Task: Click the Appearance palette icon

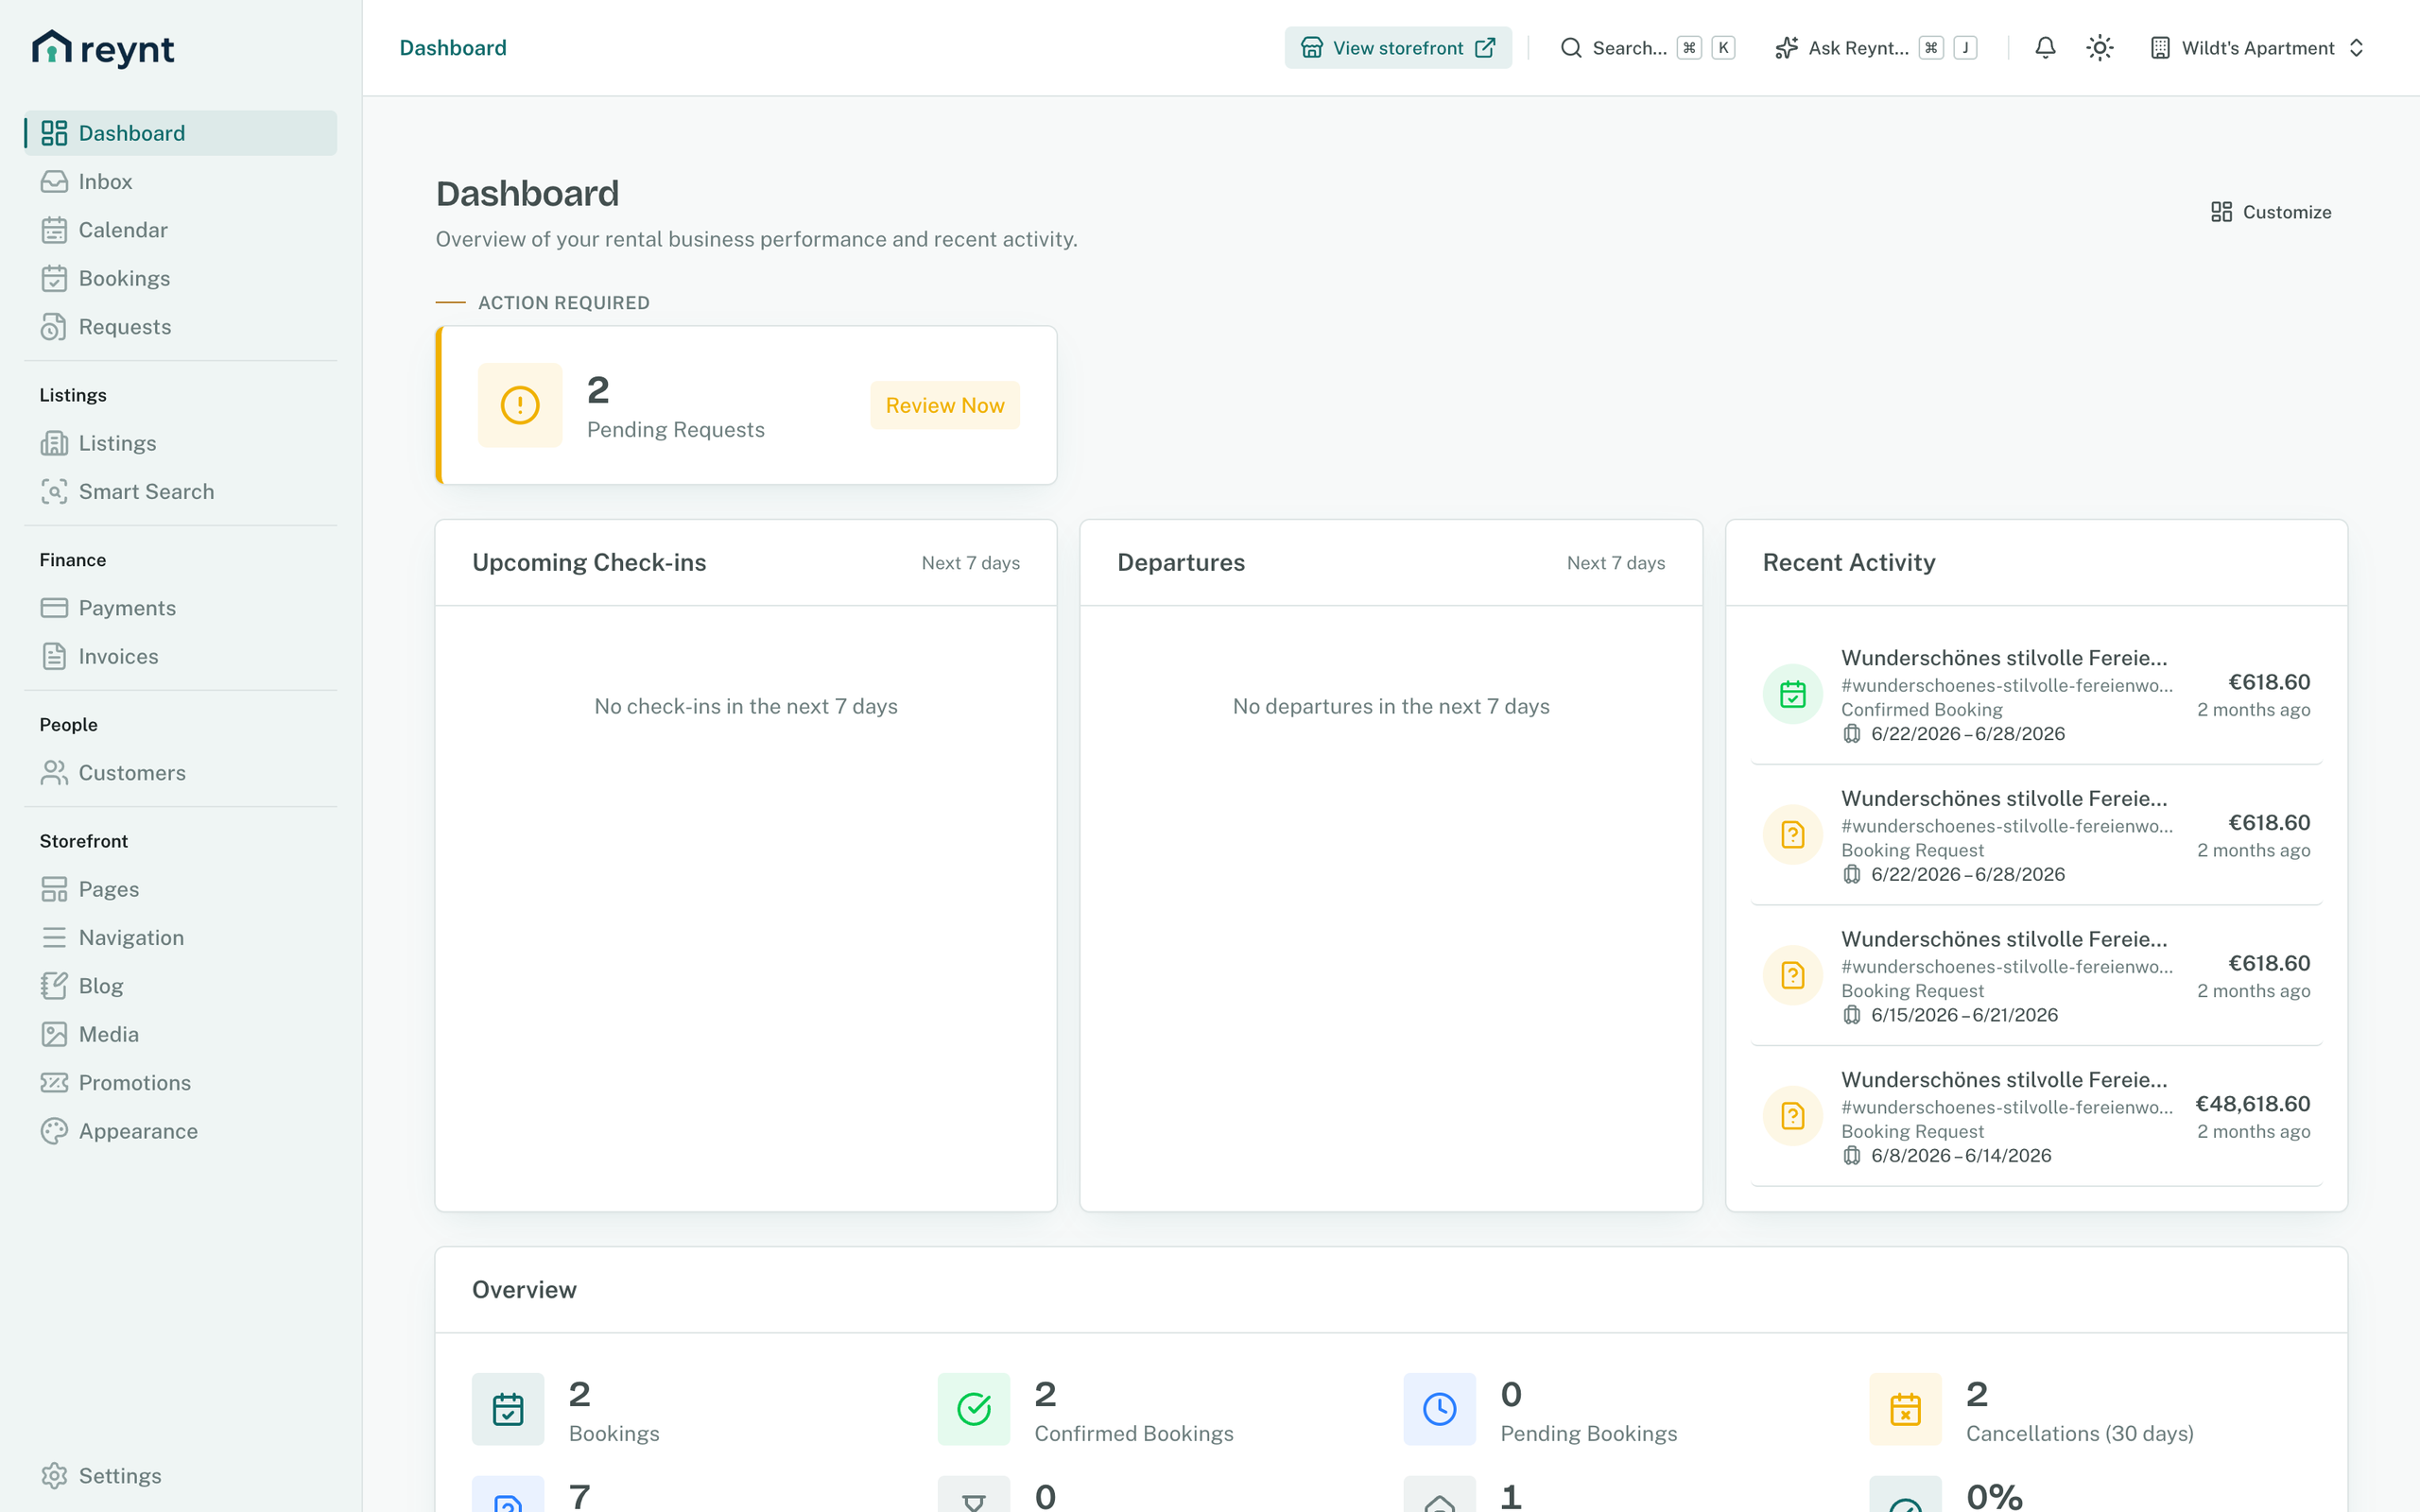Action: 54,1131
